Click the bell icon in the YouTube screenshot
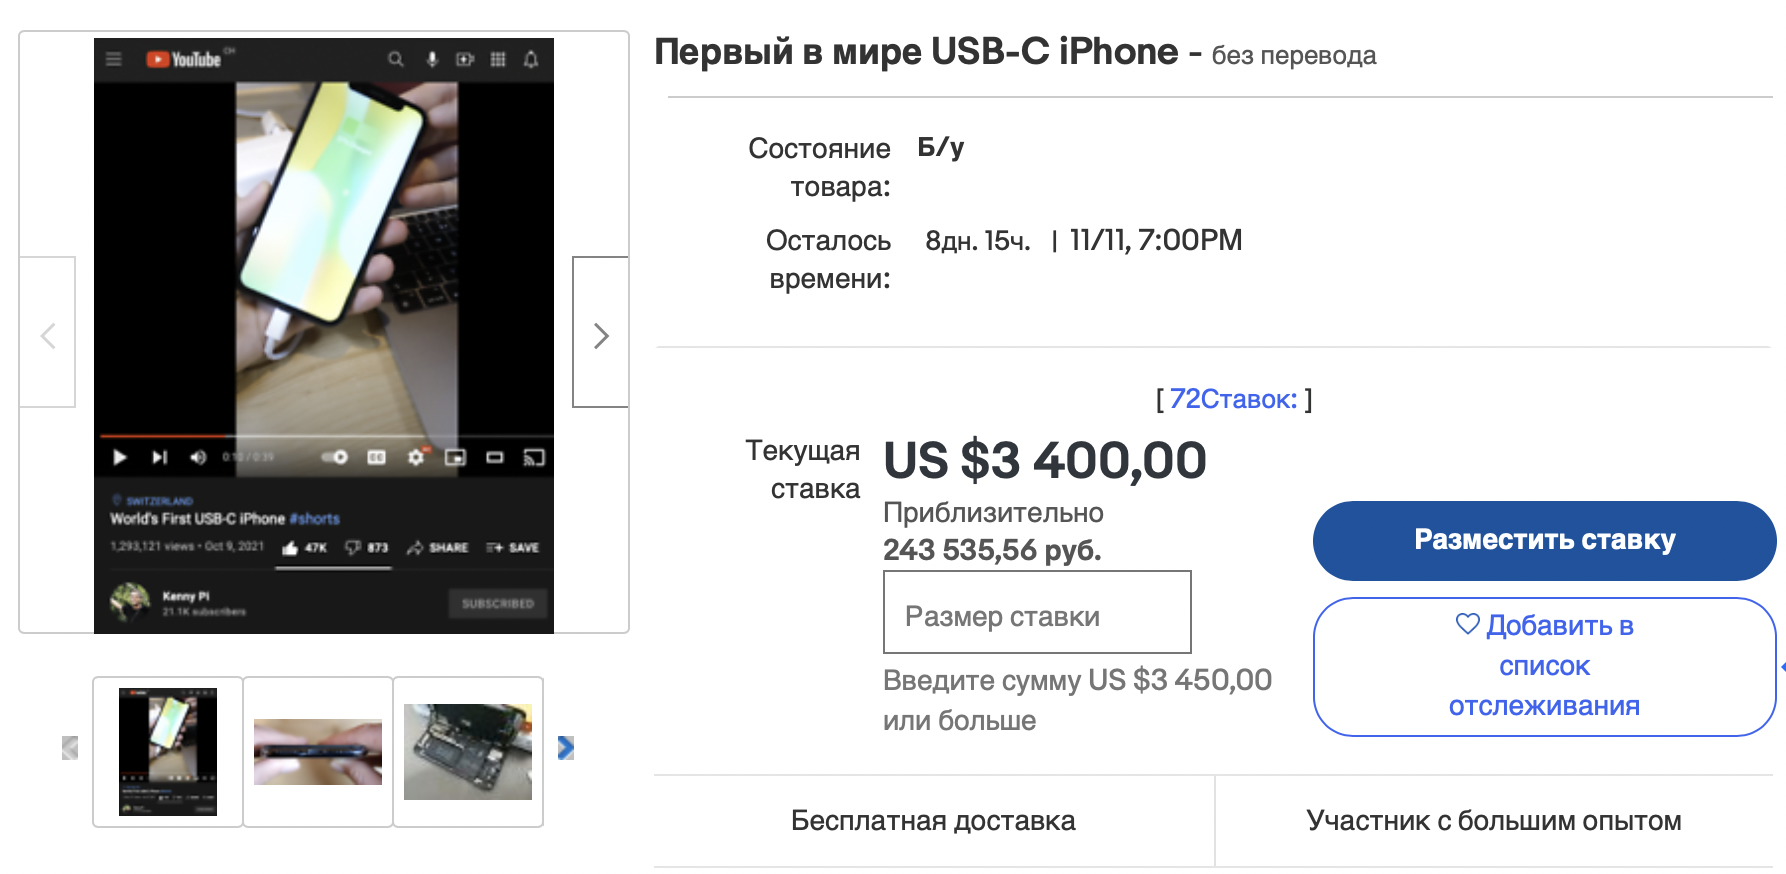 pos(531,59)
